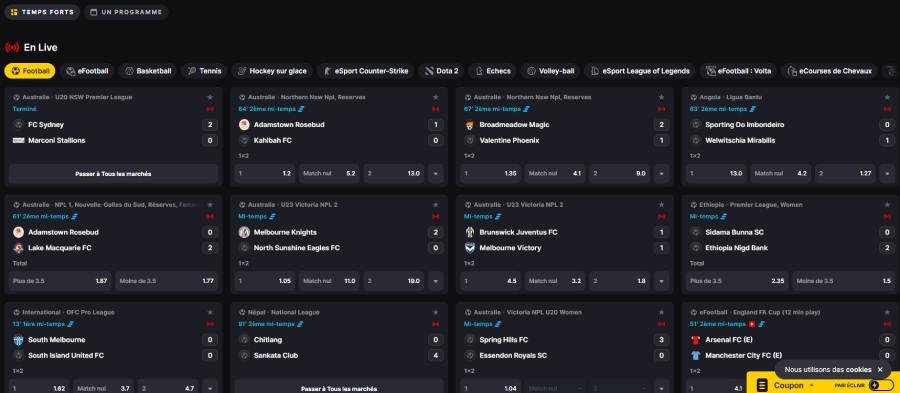Screen dimensions: 900x393
Task: Open live stats icon for Broadmeadow Magic match
Action: point(527,109)
